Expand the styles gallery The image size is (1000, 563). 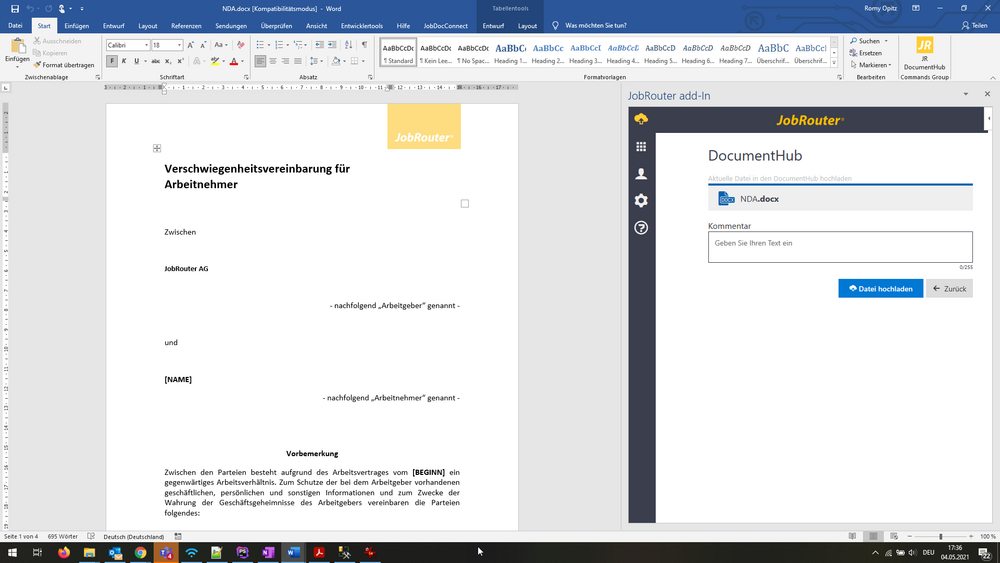click(834, 62)
